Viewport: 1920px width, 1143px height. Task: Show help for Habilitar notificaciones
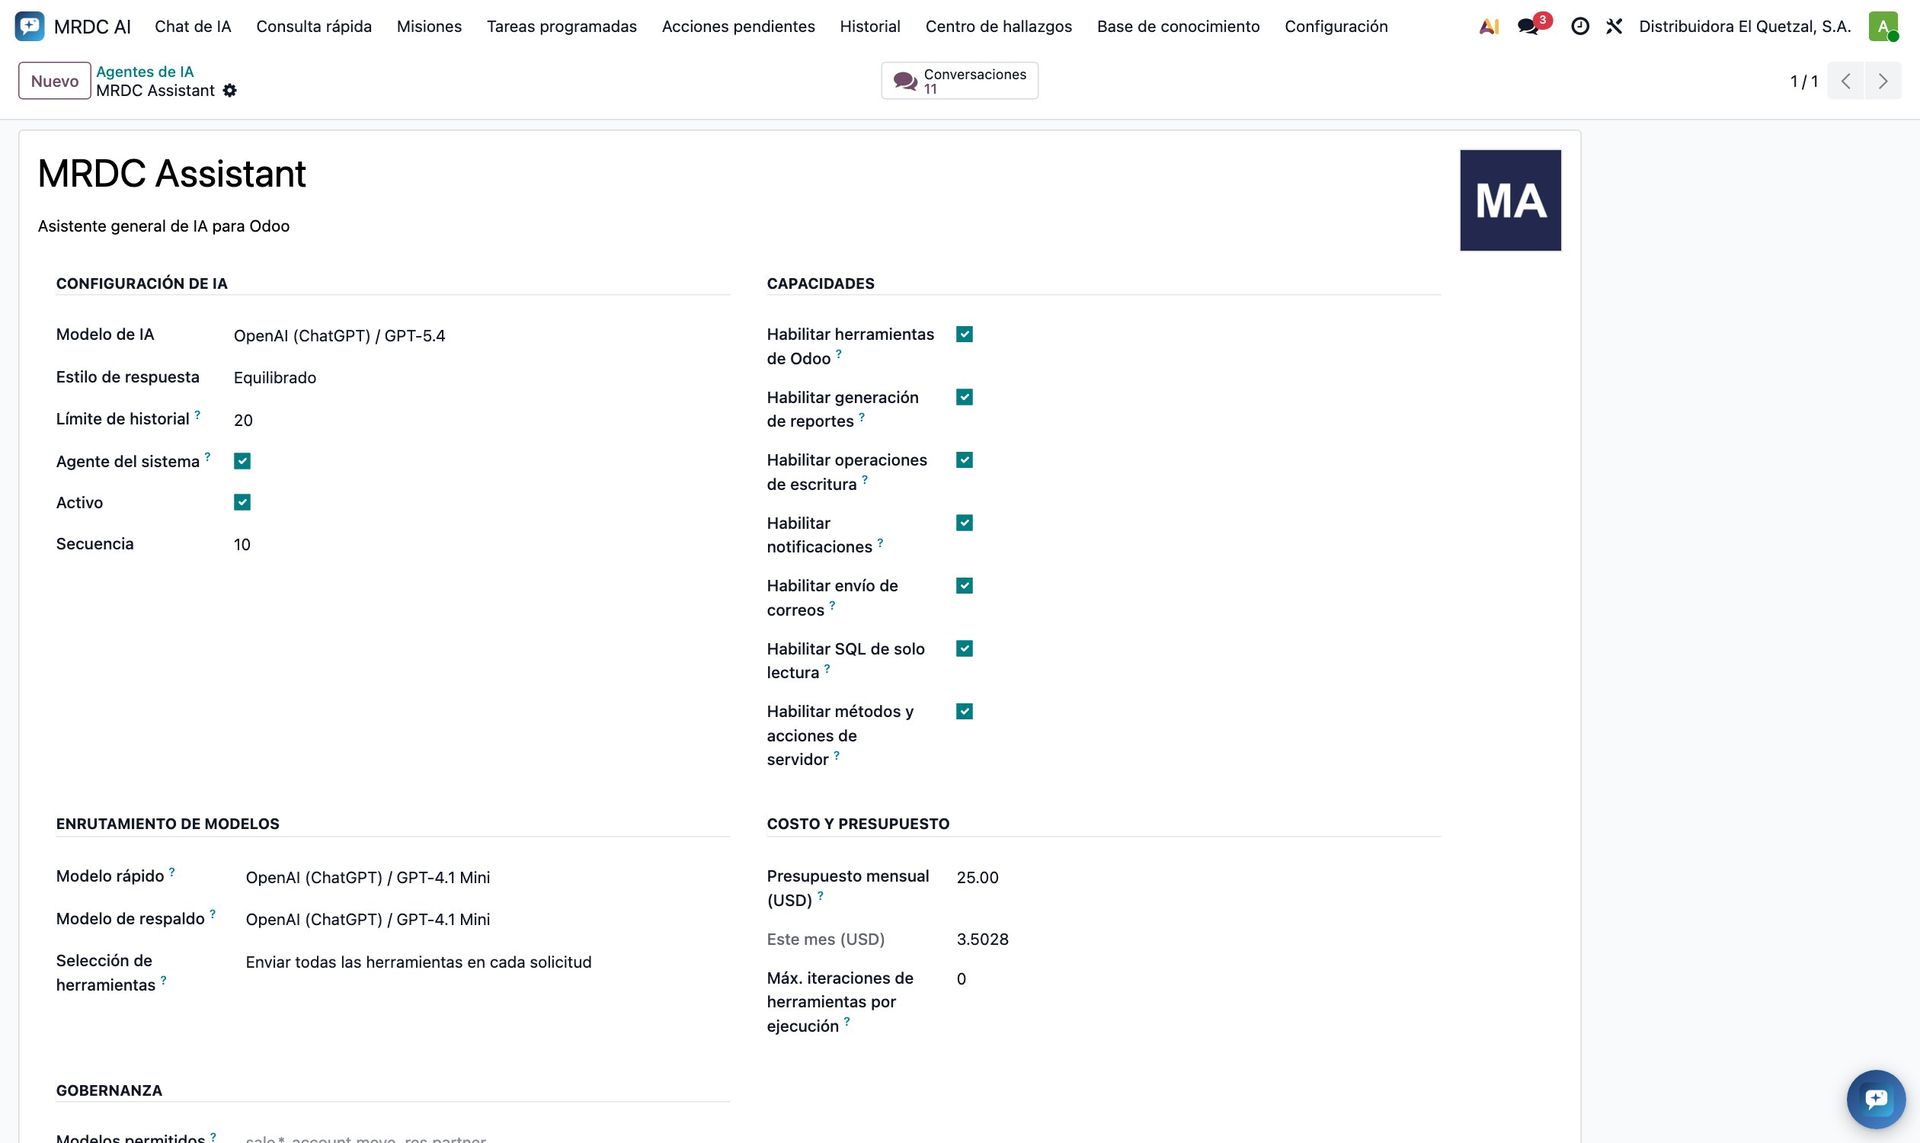pyautogui.click(x=880, y=543)
